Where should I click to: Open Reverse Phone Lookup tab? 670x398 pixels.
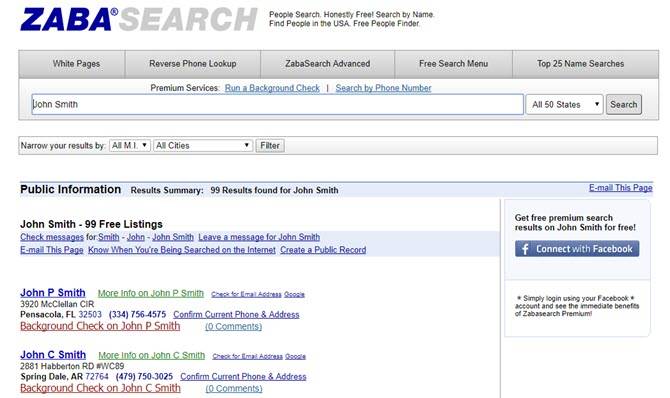(x=193, y=64)
